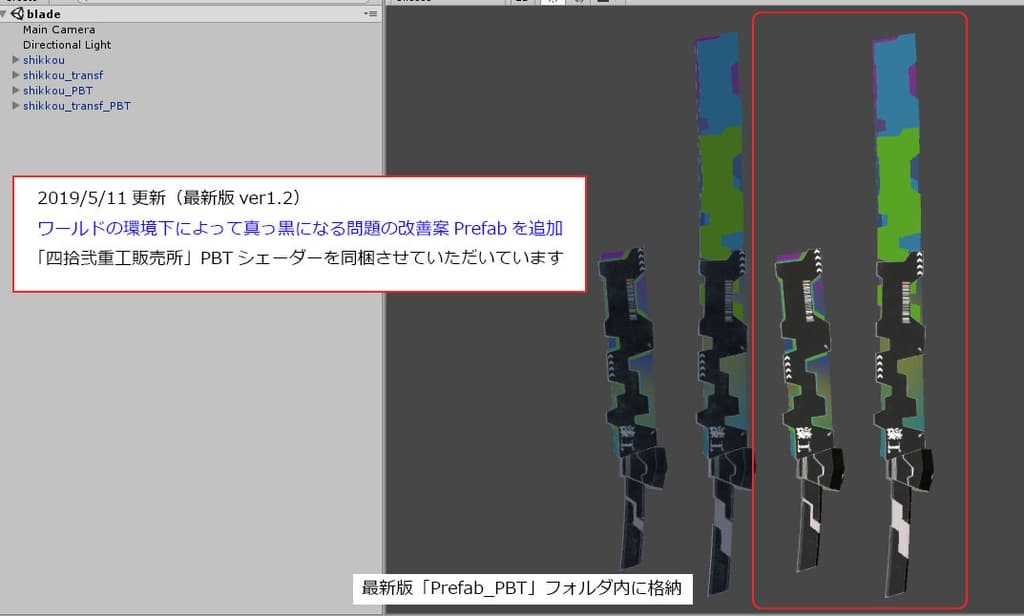Expand the shikkou object
Viewport: 1024px width, 616px height.
15,60
